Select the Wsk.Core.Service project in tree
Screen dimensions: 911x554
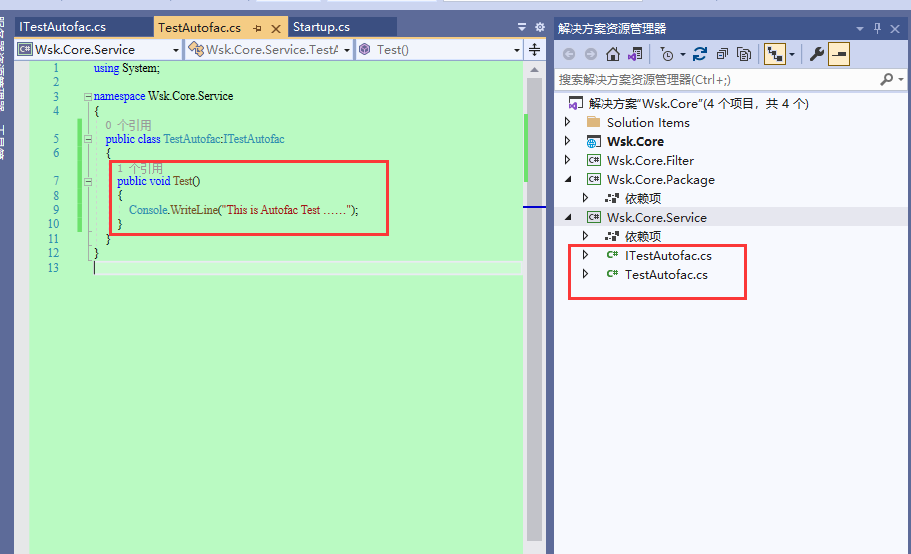click(657, 217)
